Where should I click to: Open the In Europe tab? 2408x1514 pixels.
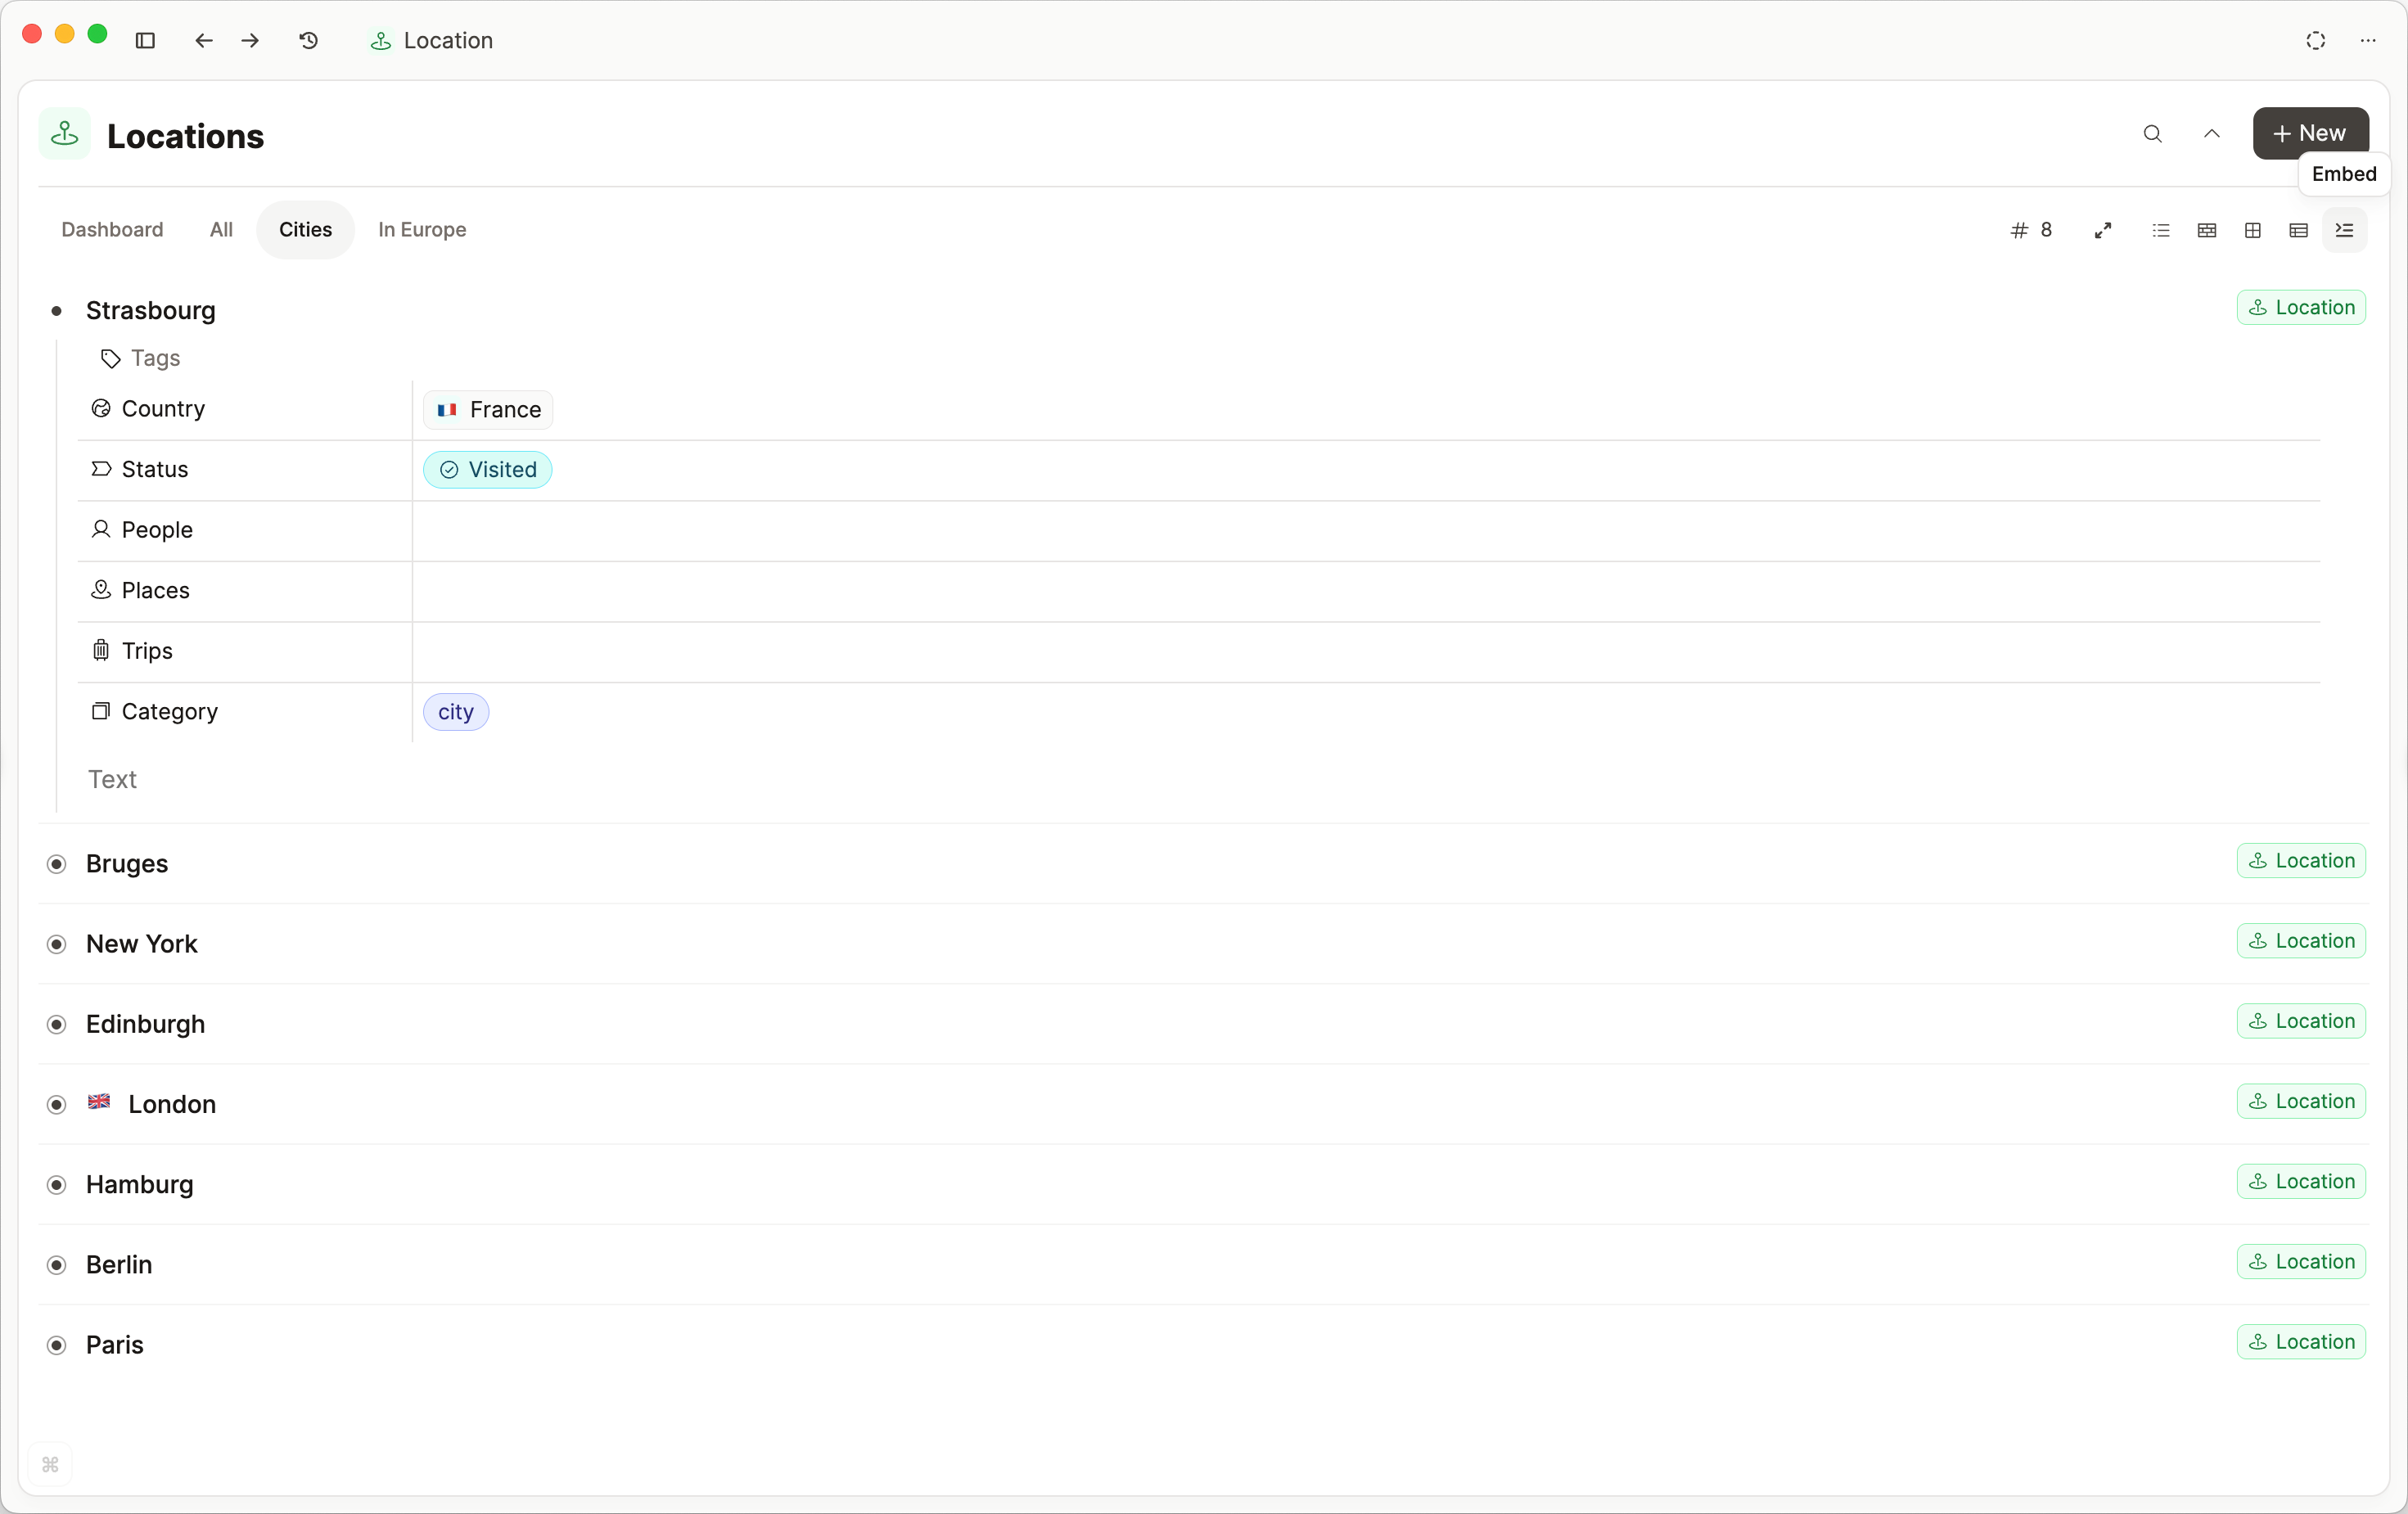point(422,229)
